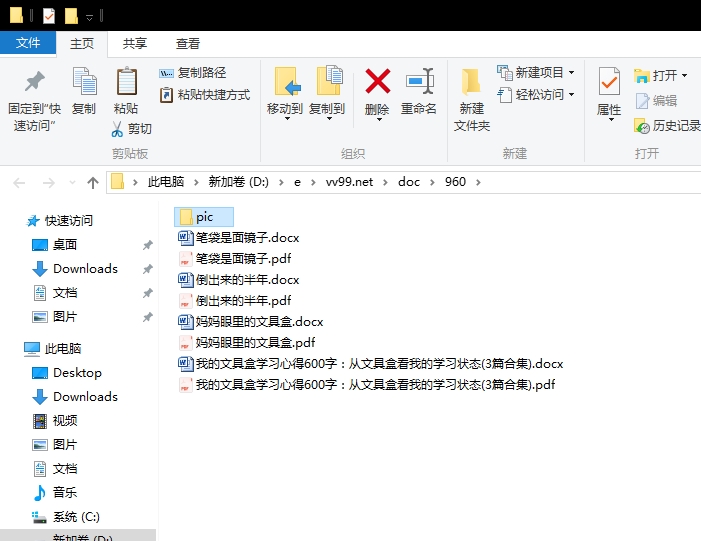Open the Quick Access Toolbar customize dropdown
Image resolution: width=701 pixels, height=541 pixels.
coord(89,17)
